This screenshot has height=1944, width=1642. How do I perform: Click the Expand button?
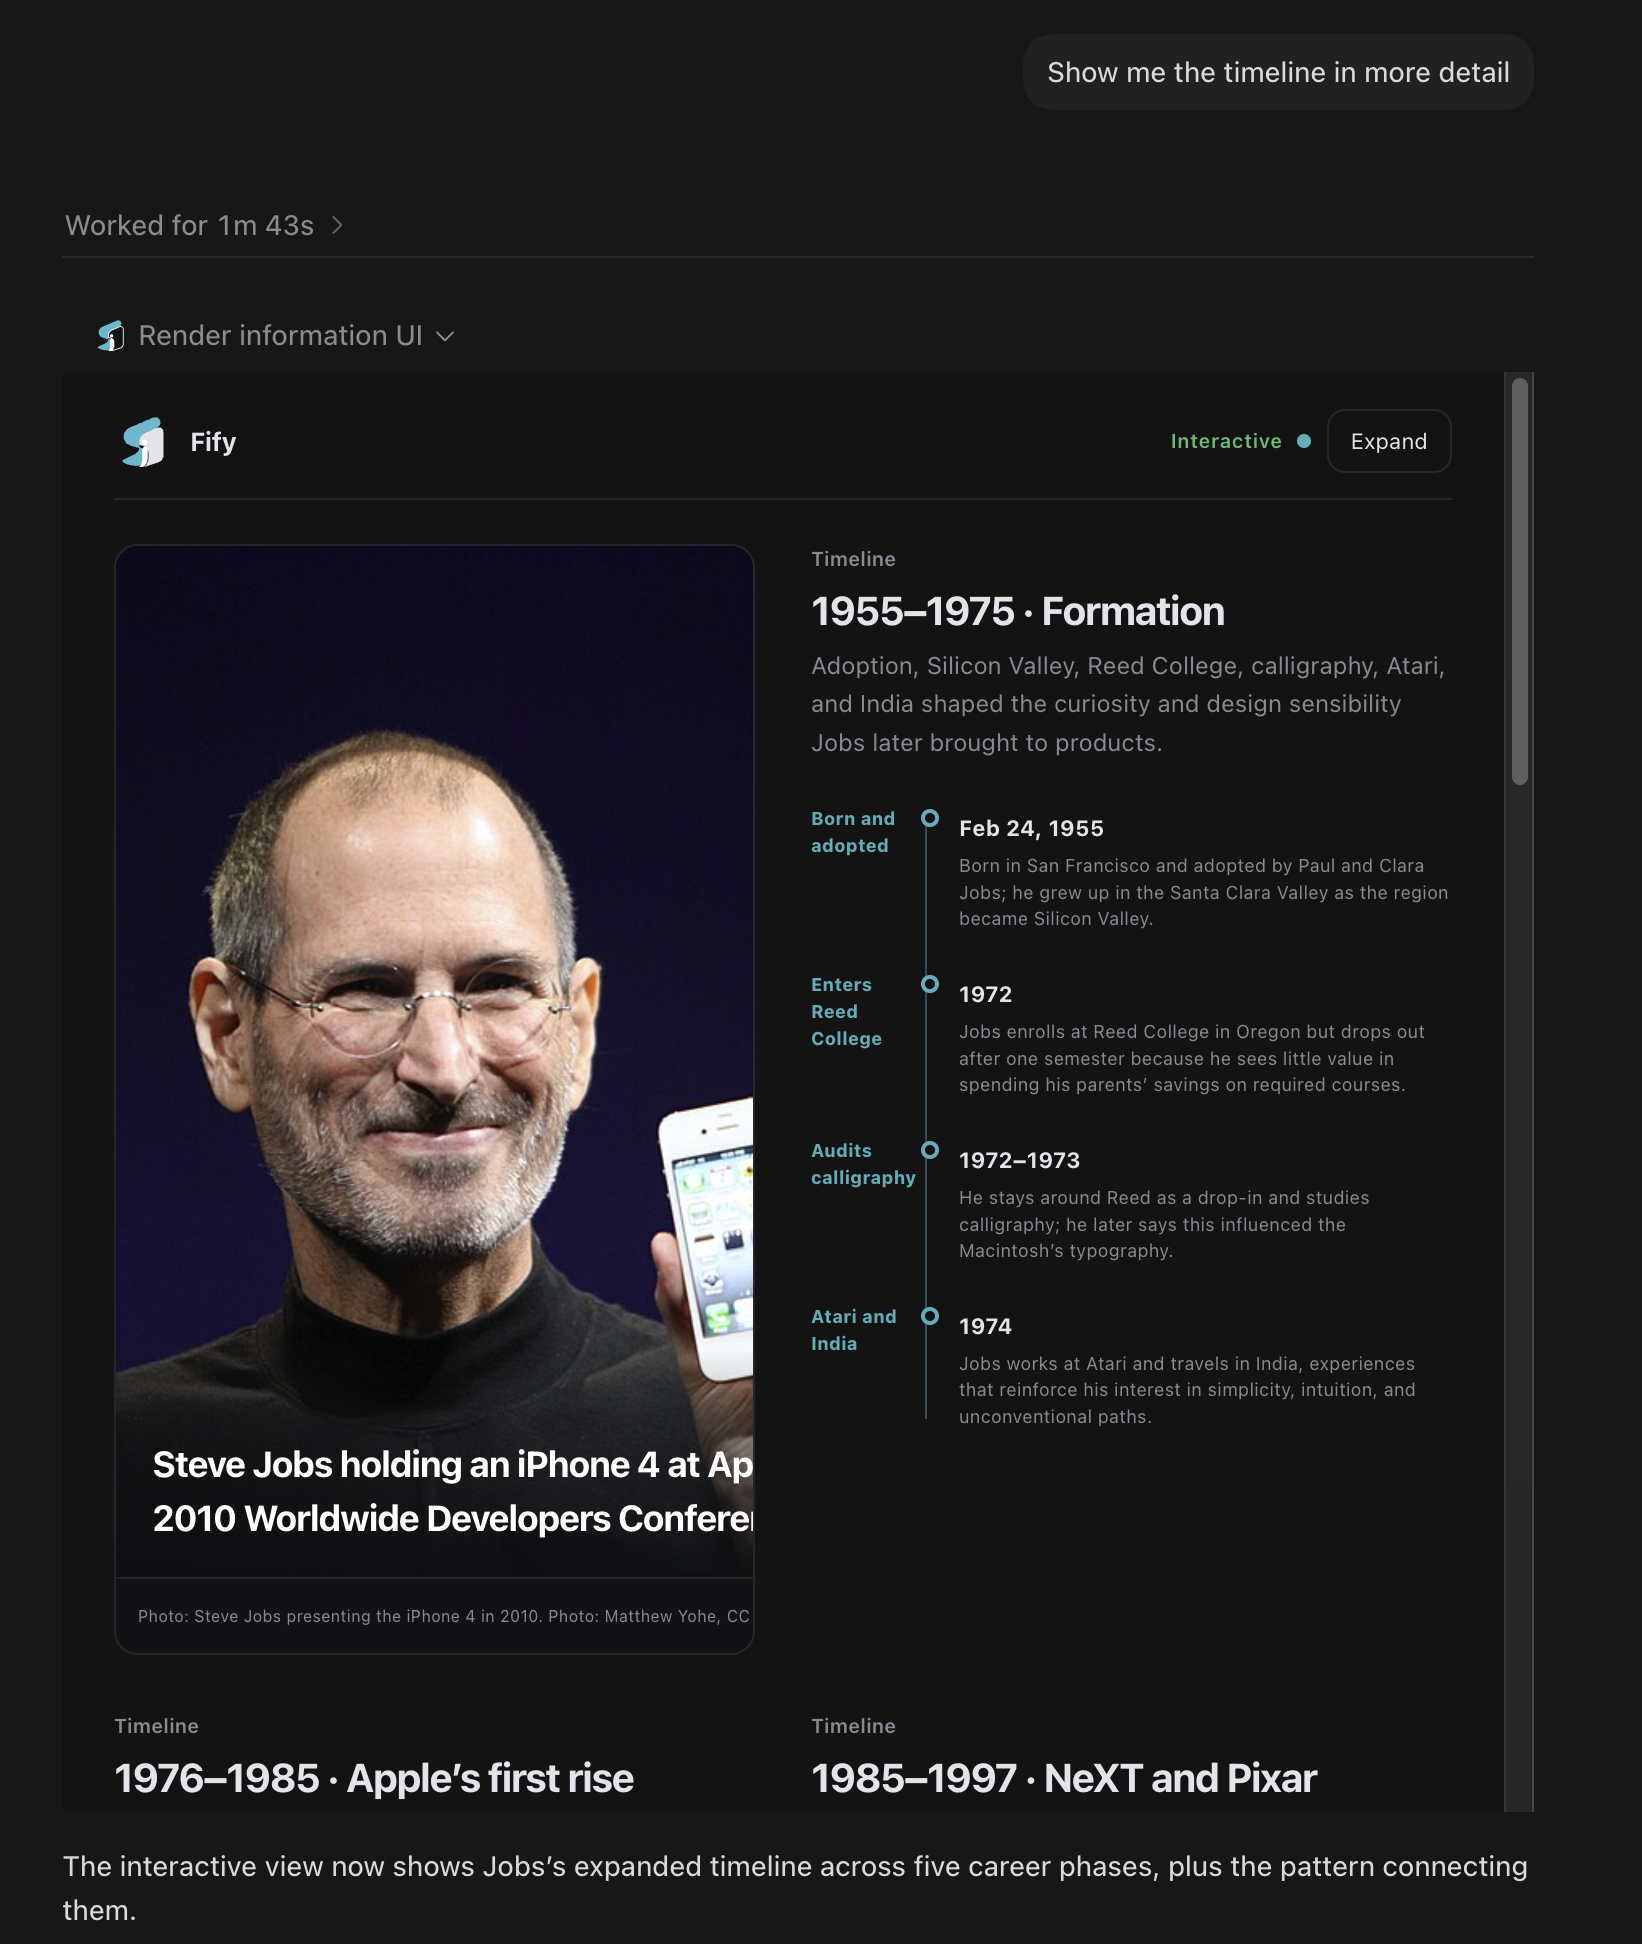[1388, 441]
